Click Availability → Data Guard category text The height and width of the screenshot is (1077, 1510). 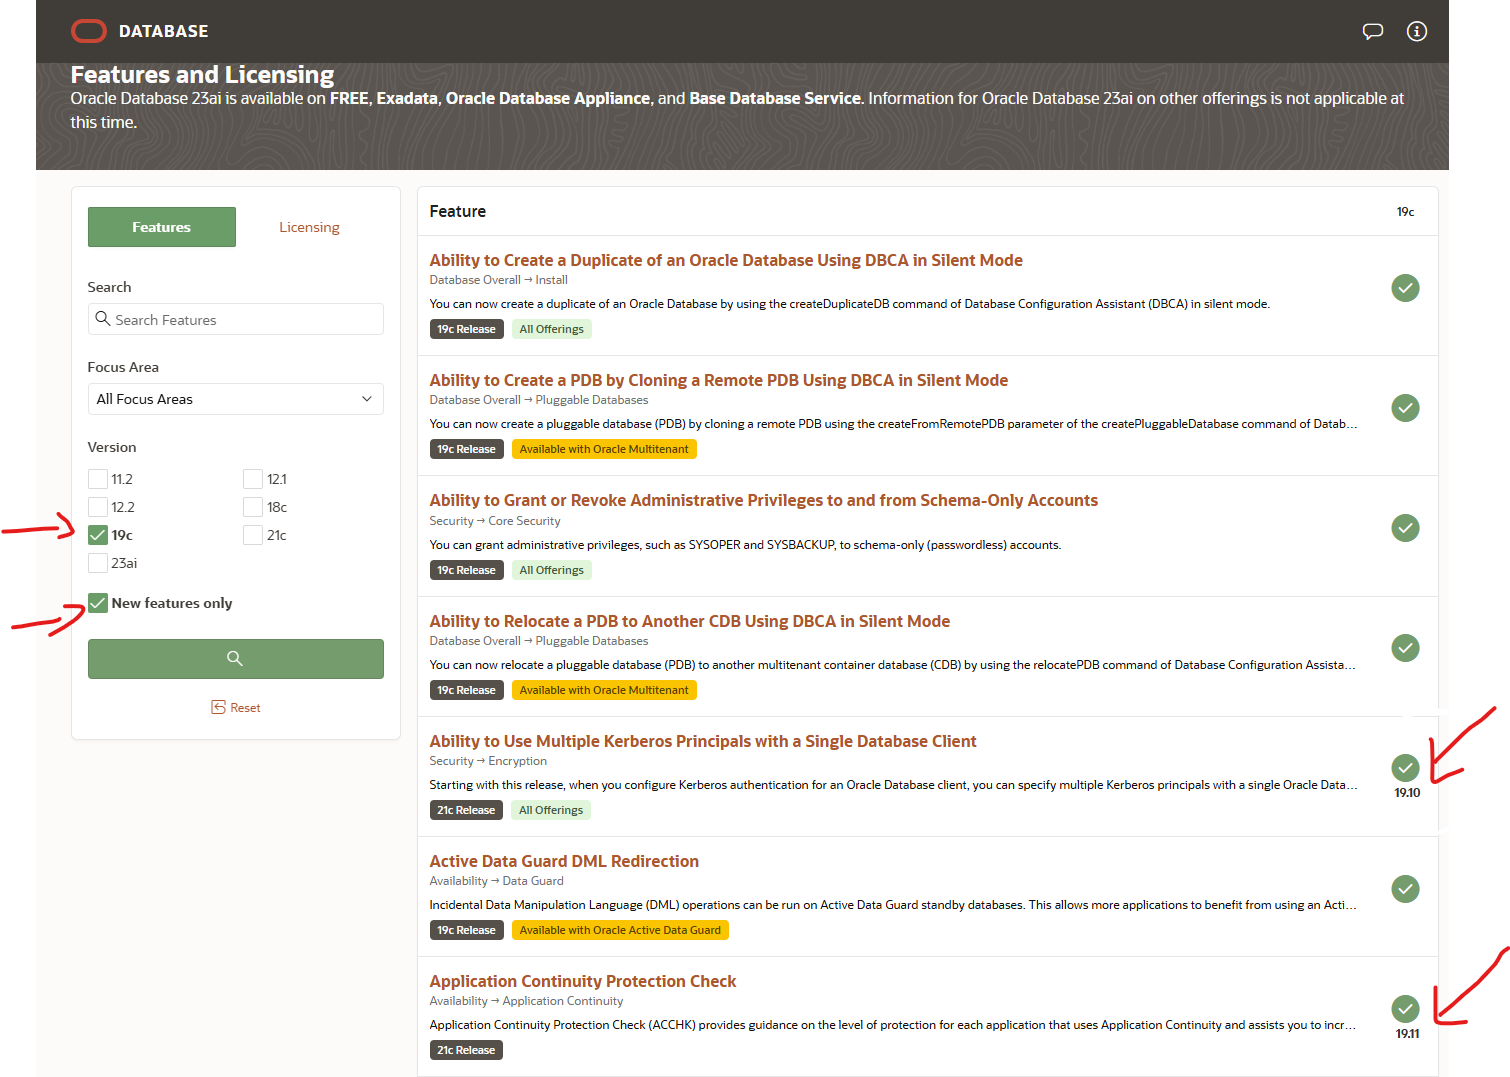[x=497, y=881]
